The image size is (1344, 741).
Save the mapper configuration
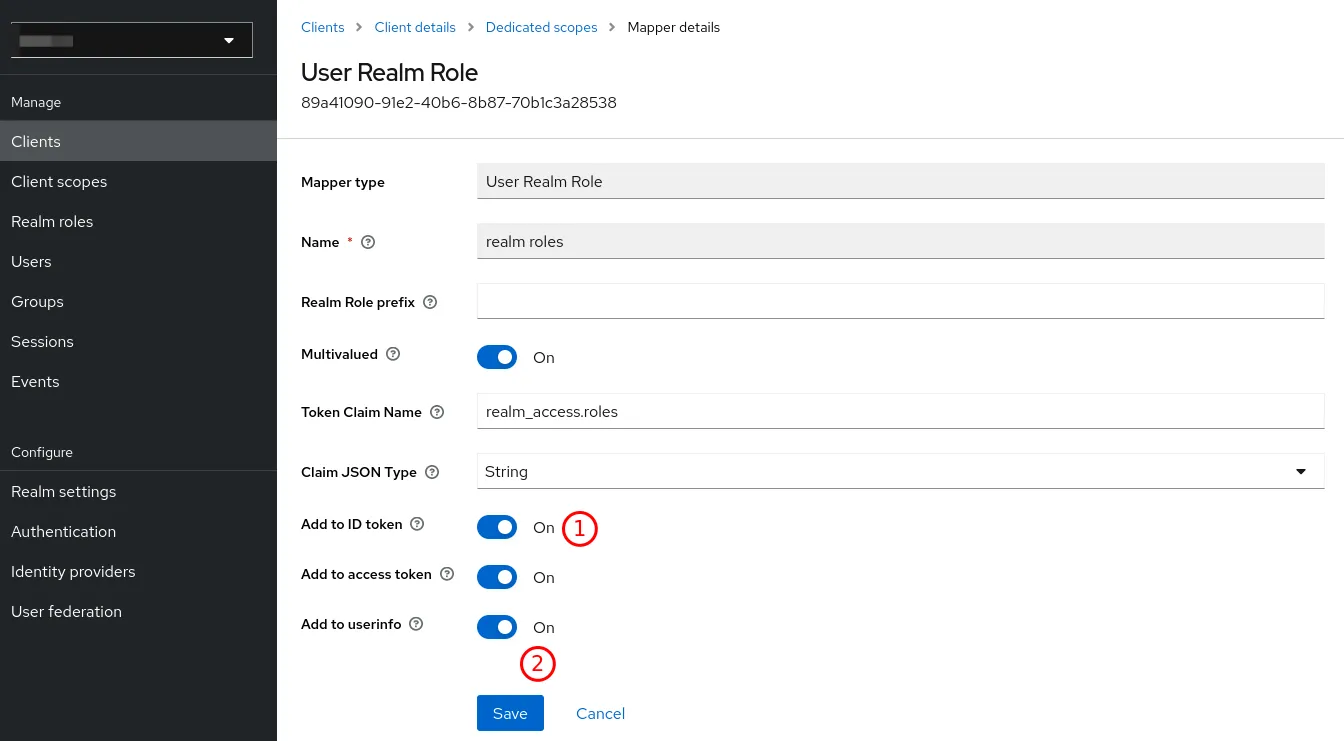click(x=510, y=713)
